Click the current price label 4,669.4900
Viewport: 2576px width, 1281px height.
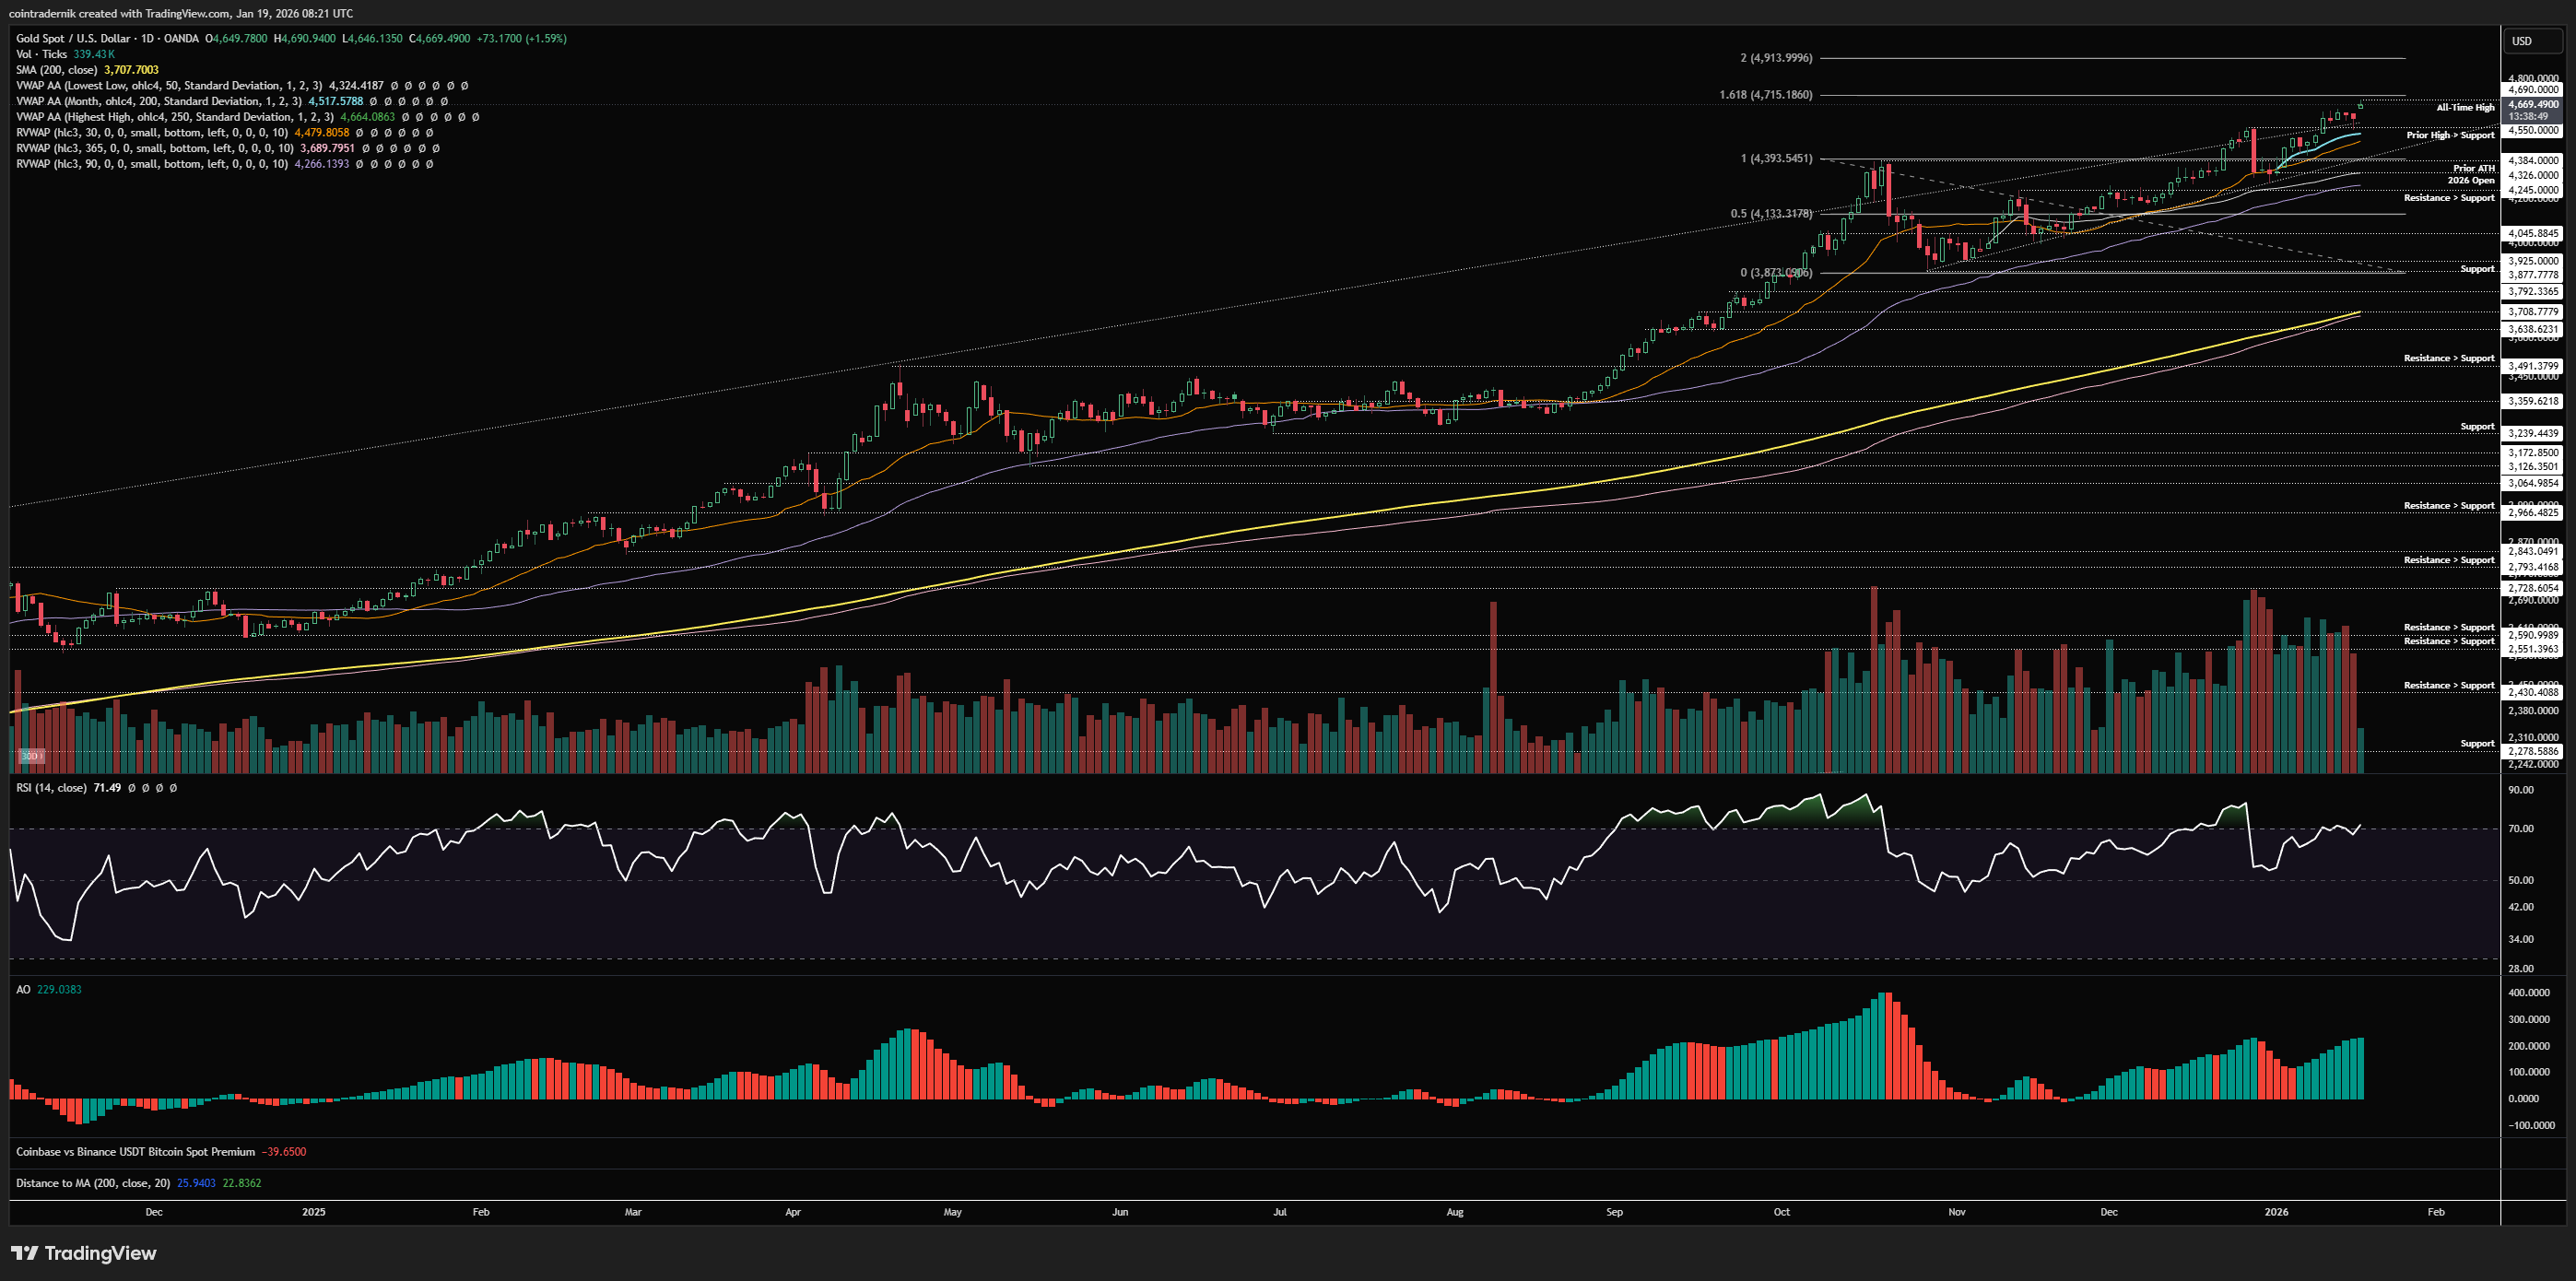pos(2533,104)
